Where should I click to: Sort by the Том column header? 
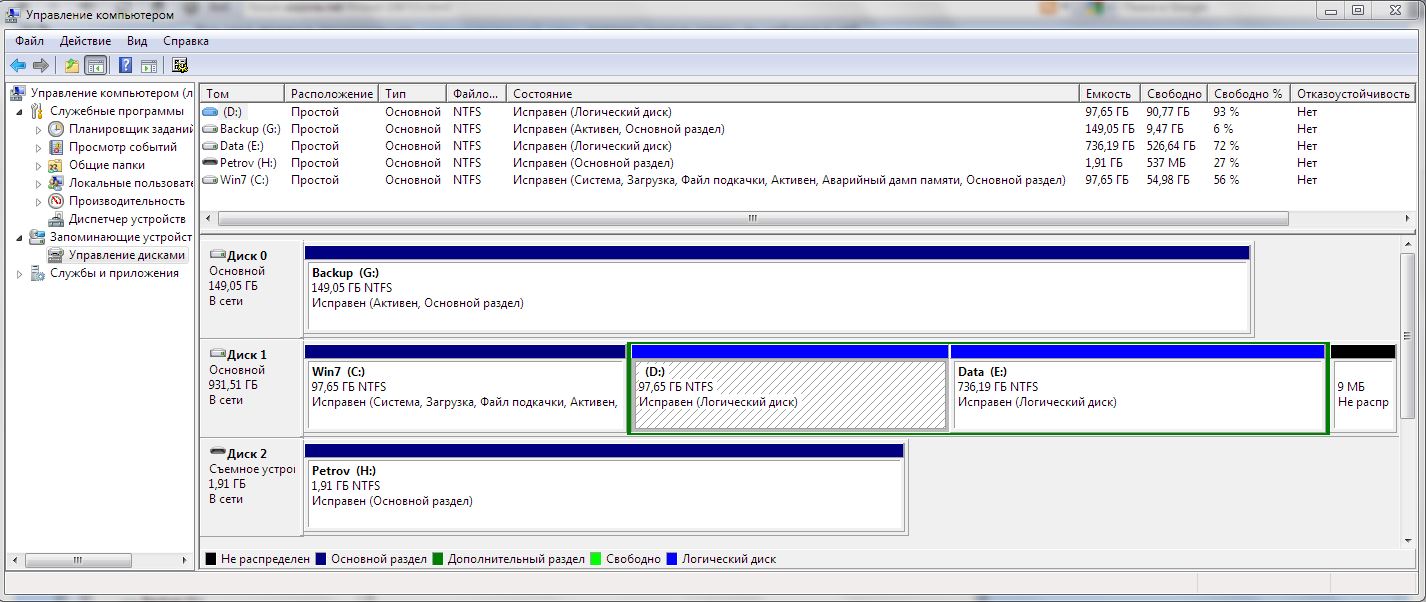pyautogui.click(x=242, y=93)
